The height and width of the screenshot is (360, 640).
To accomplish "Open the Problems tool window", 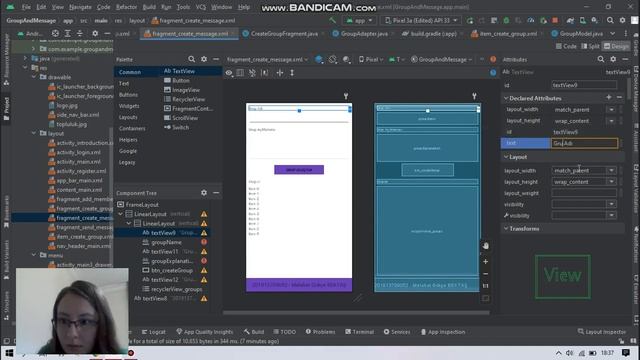I will pyautogui.click(x=320, y=332).
